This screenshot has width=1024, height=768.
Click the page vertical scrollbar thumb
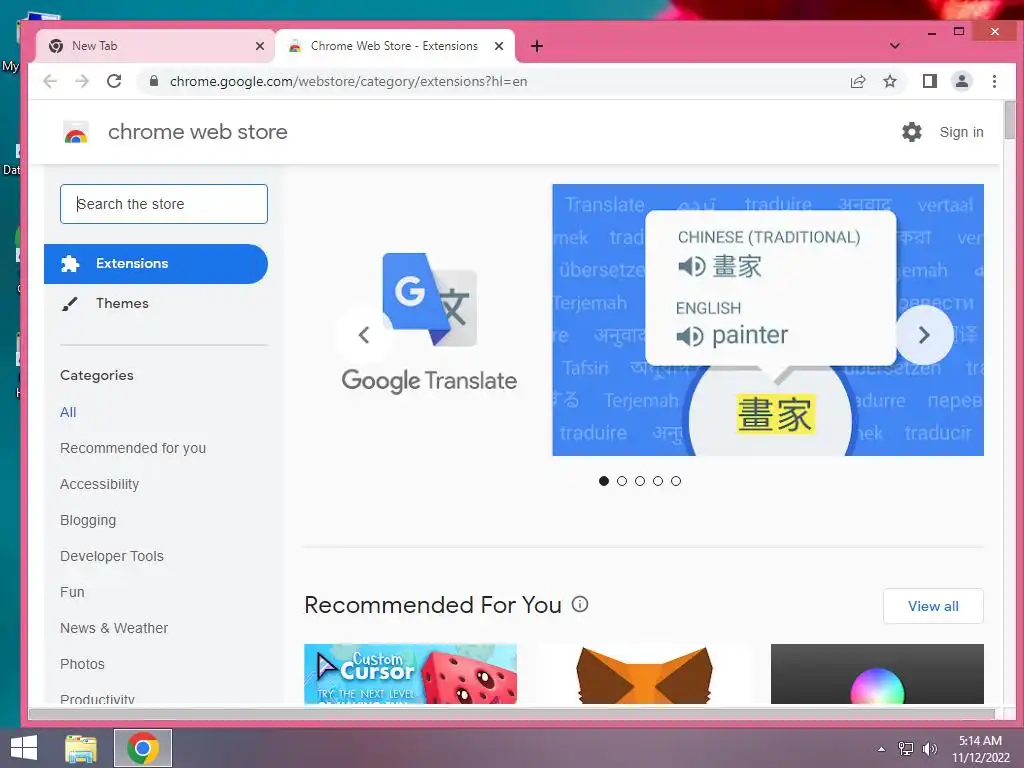coord(1010,120)
